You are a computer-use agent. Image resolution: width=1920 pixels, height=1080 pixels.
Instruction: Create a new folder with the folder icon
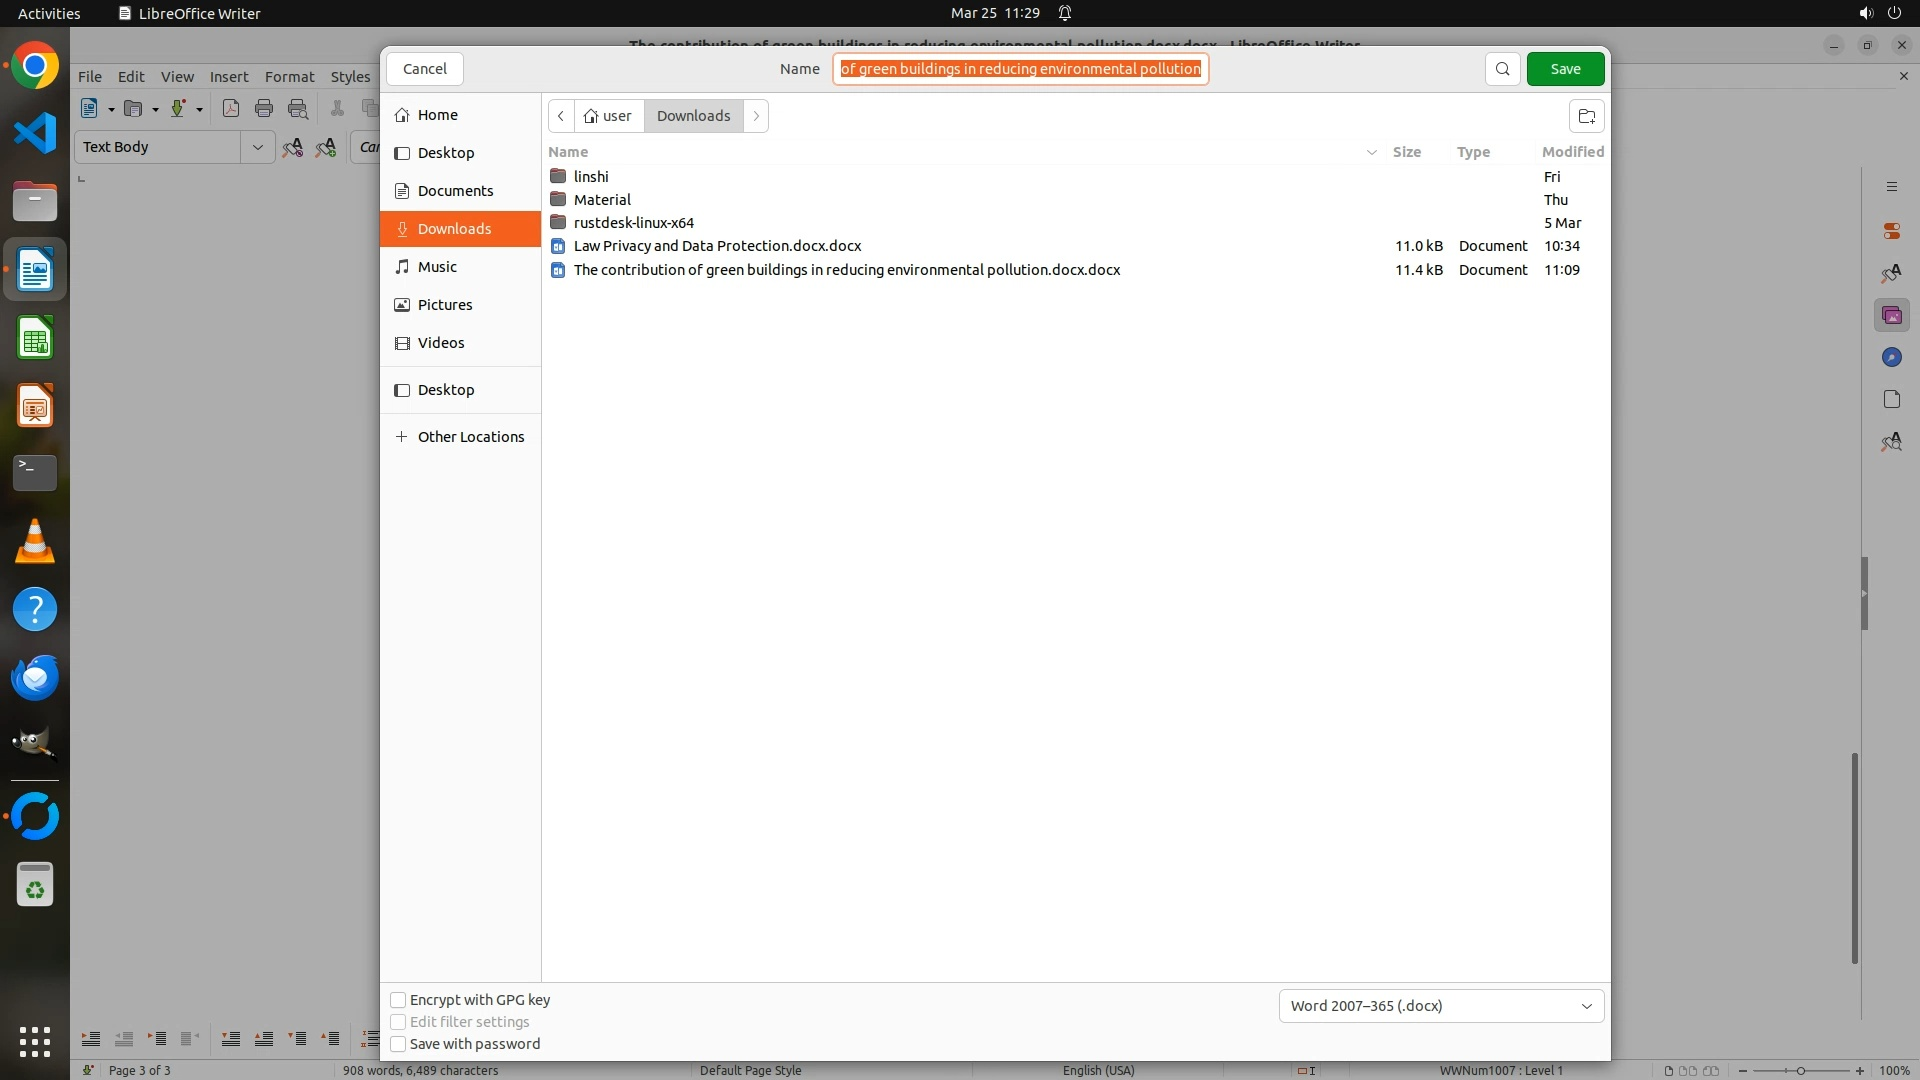point(1586,116)
